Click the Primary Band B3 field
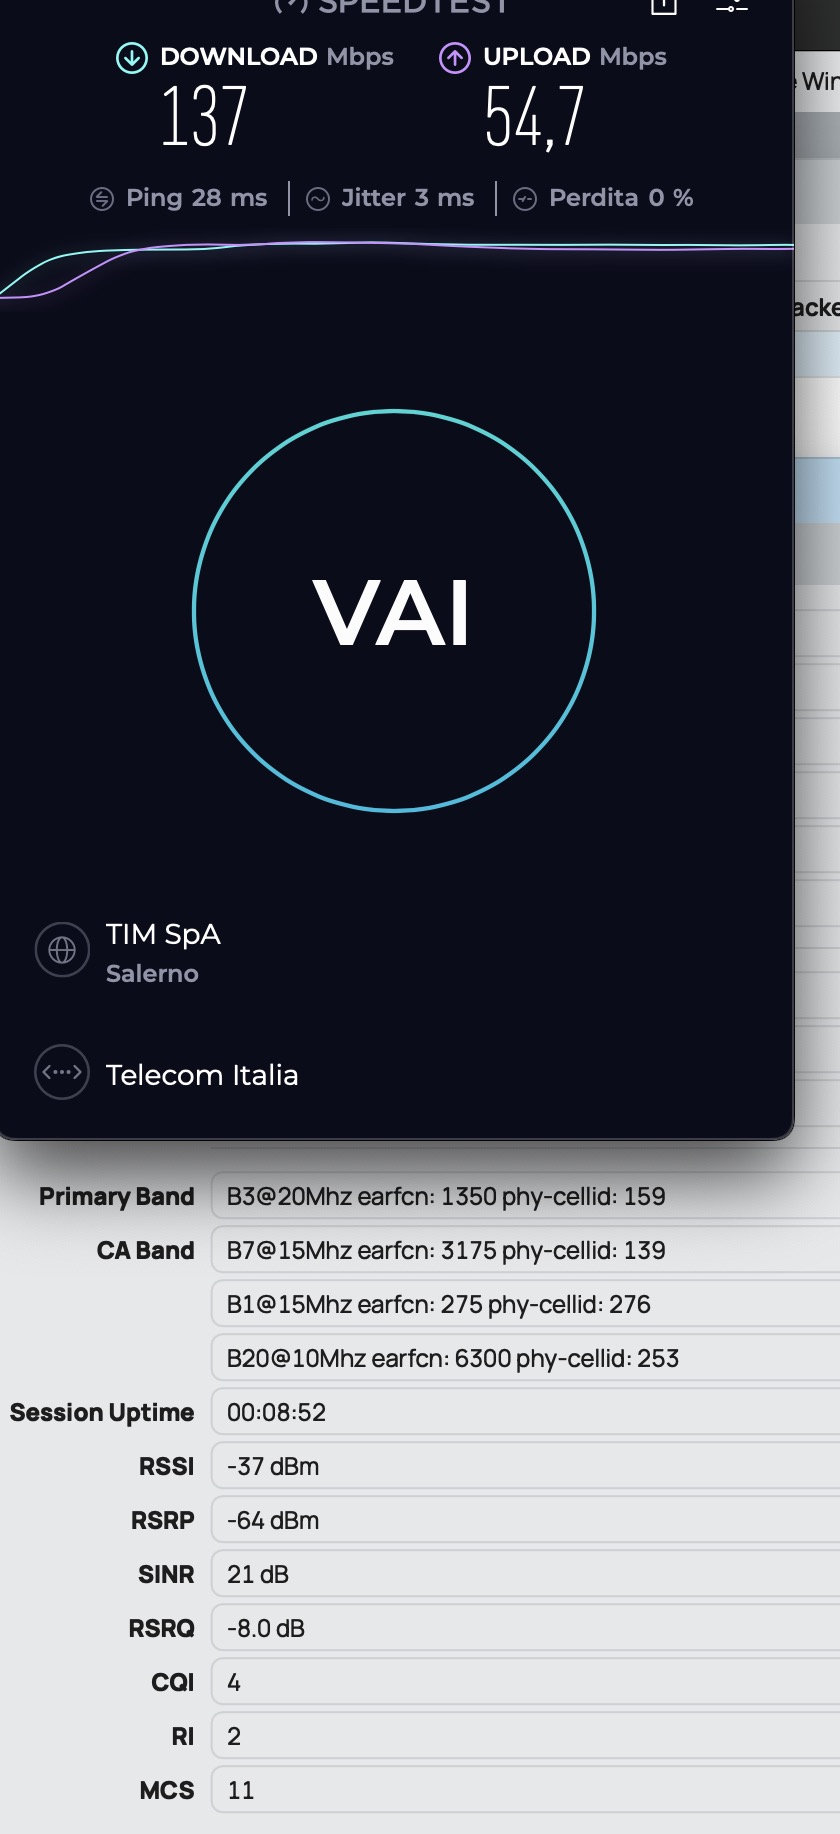Image resolution: width=840 pixels, height=1834 pixels. click(x=525, y=1196)
